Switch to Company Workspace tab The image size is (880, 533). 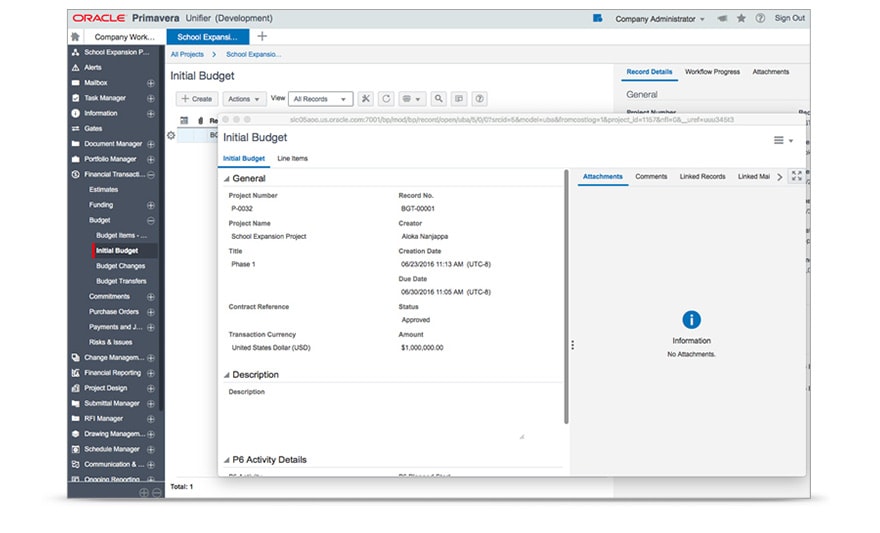(124, 37)
